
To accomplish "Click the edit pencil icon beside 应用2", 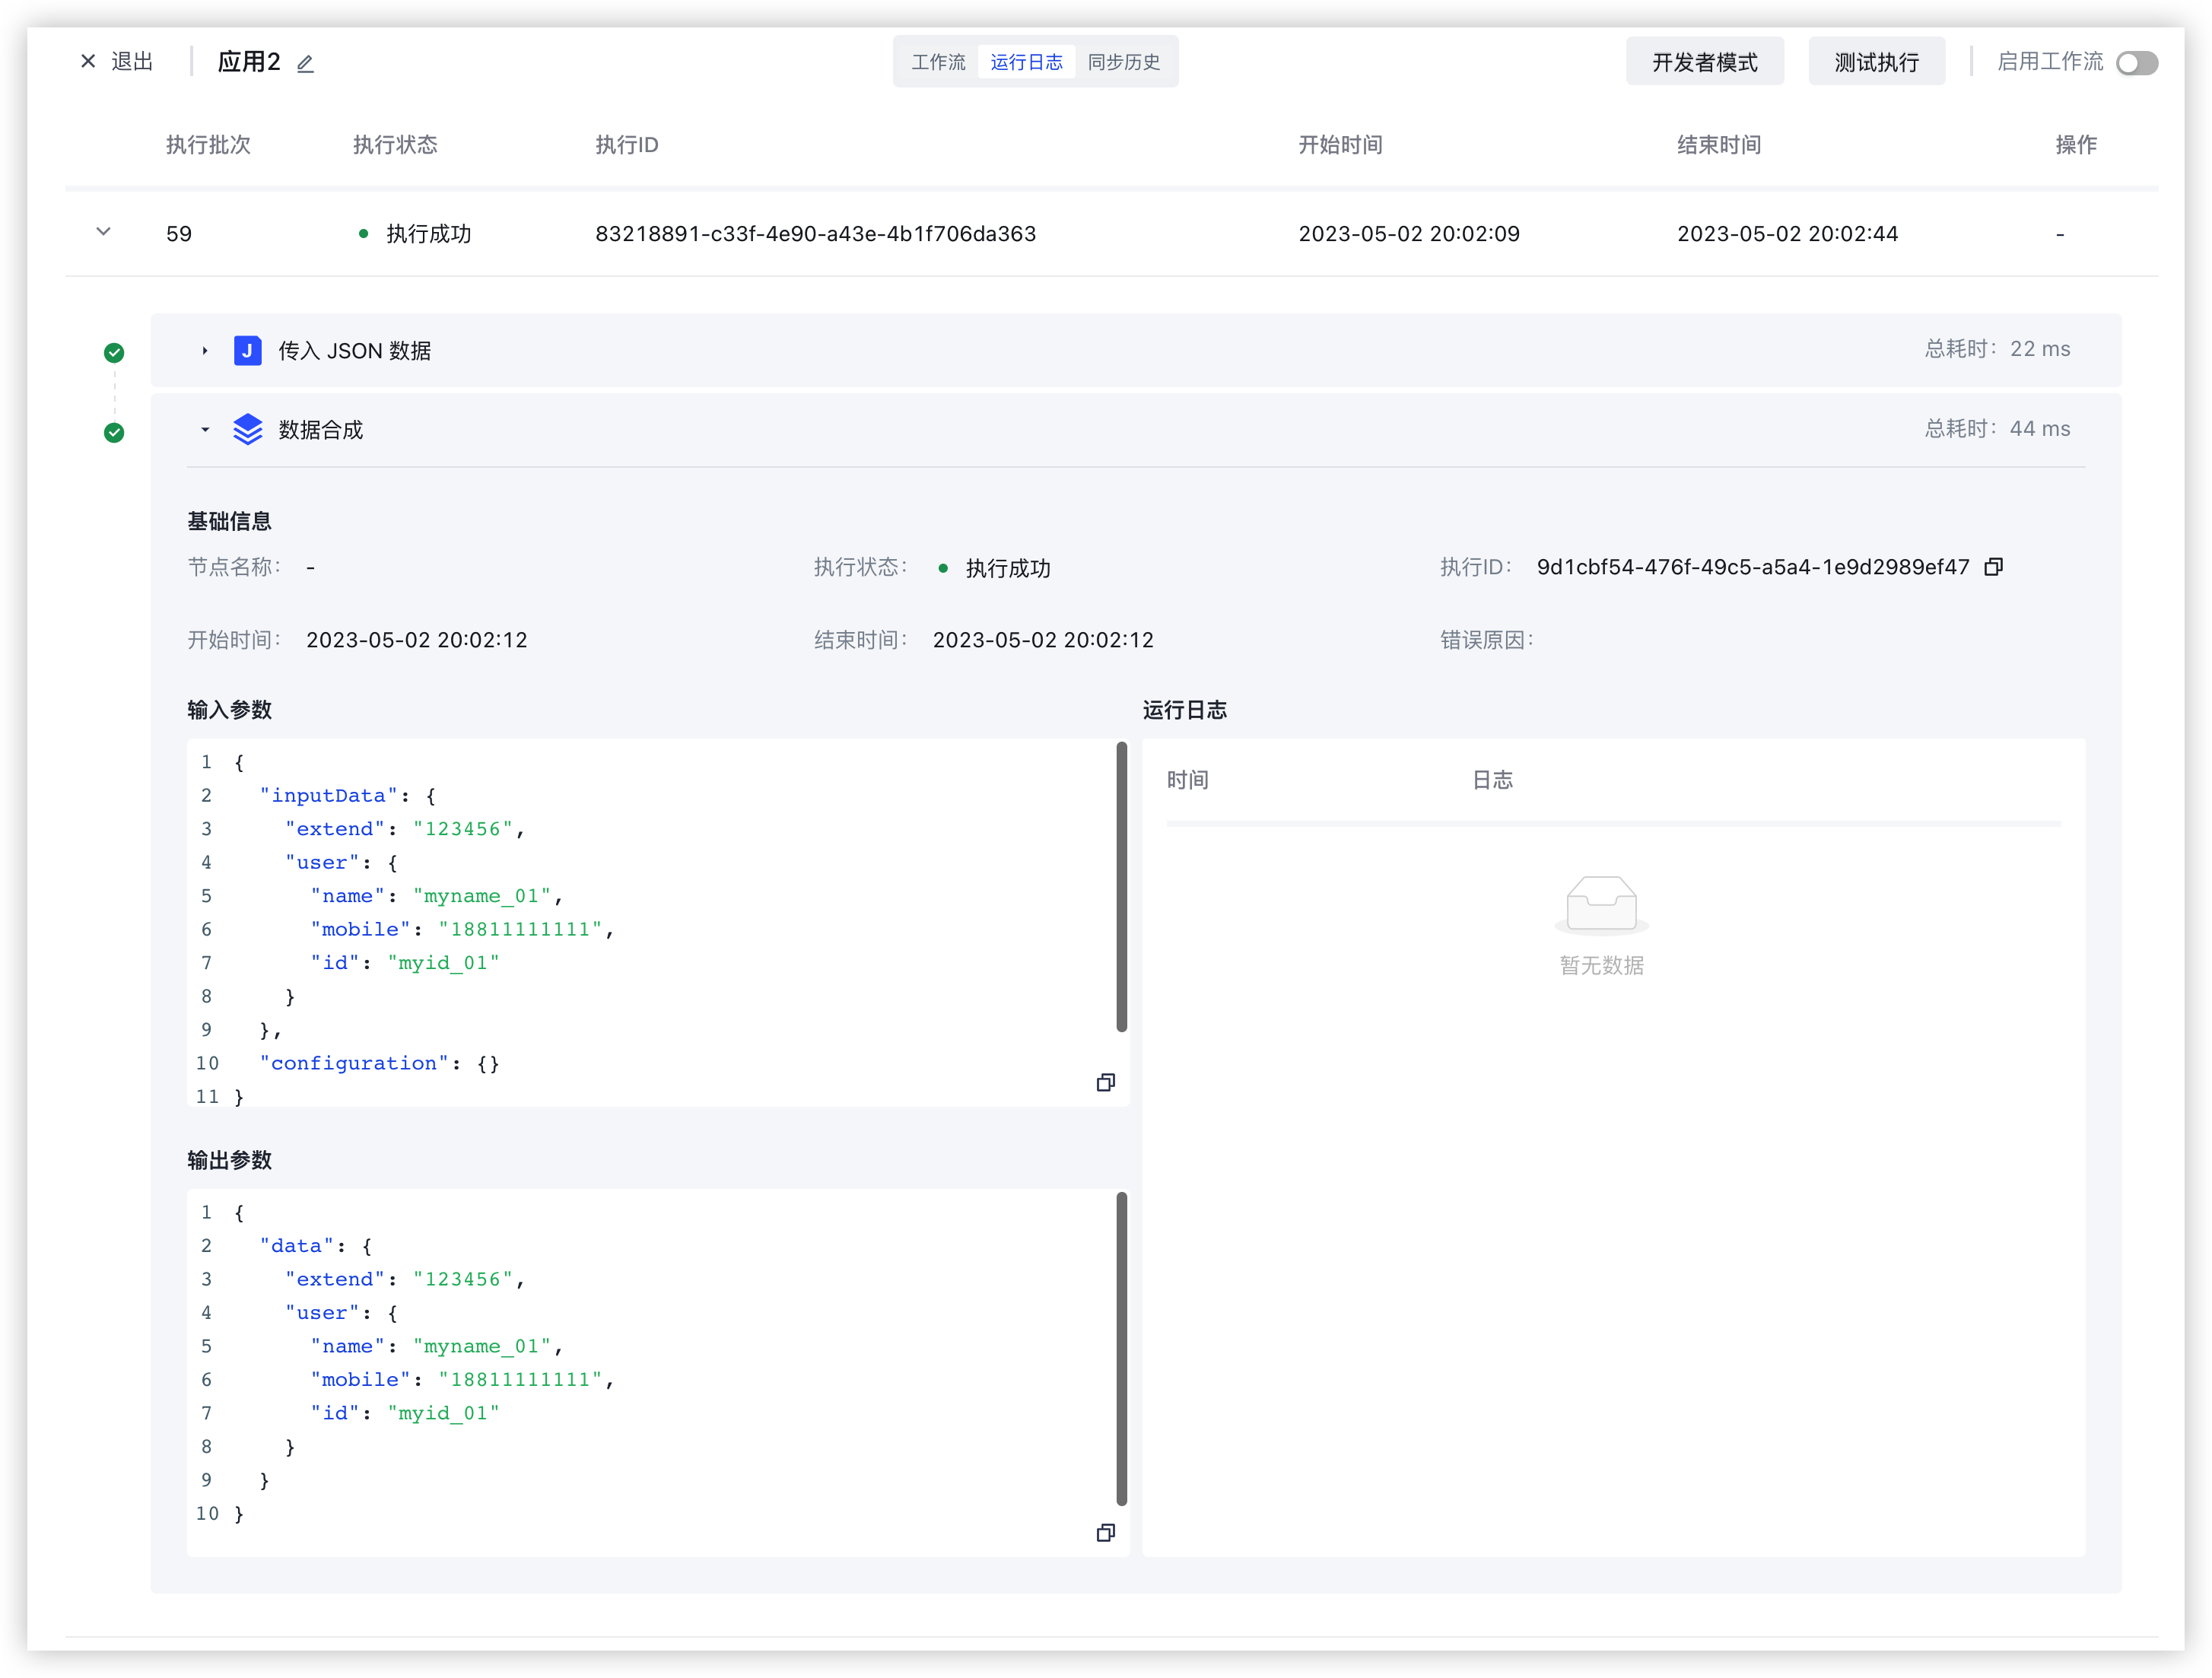I will coord(305,64).
